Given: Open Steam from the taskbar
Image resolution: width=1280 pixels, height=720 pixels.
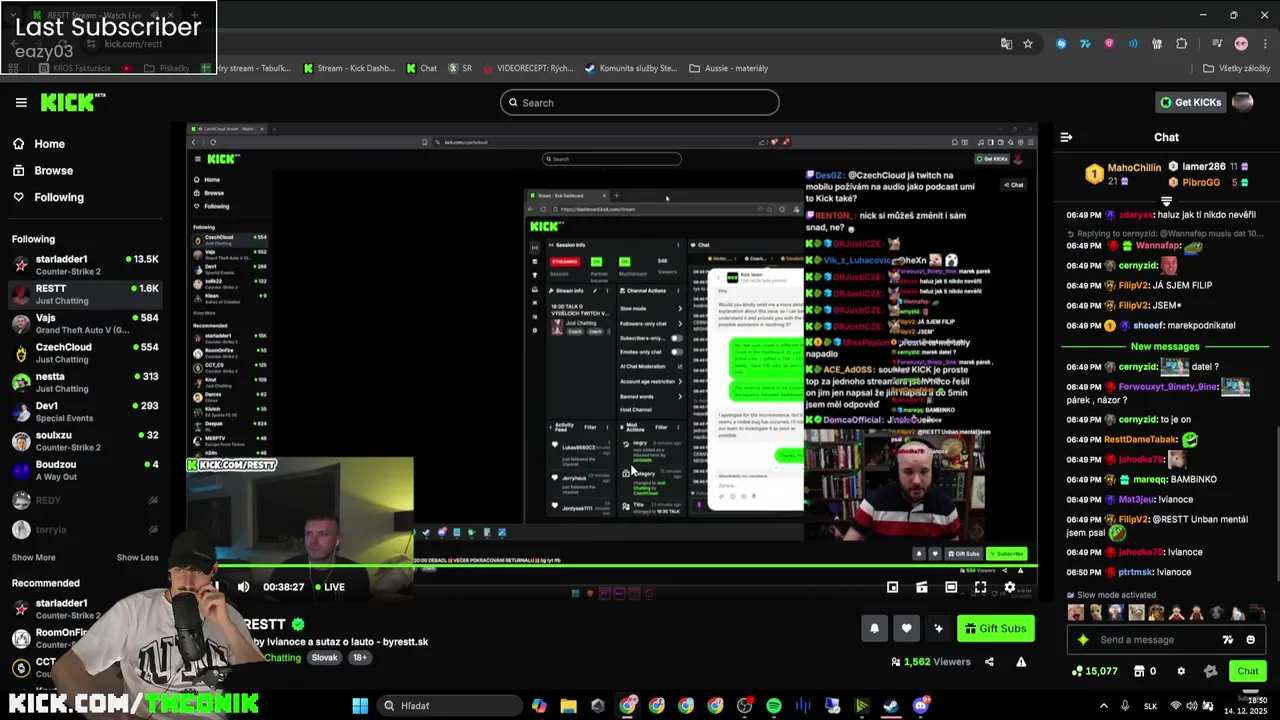Looking at the screenshot, I should [891, 706].
